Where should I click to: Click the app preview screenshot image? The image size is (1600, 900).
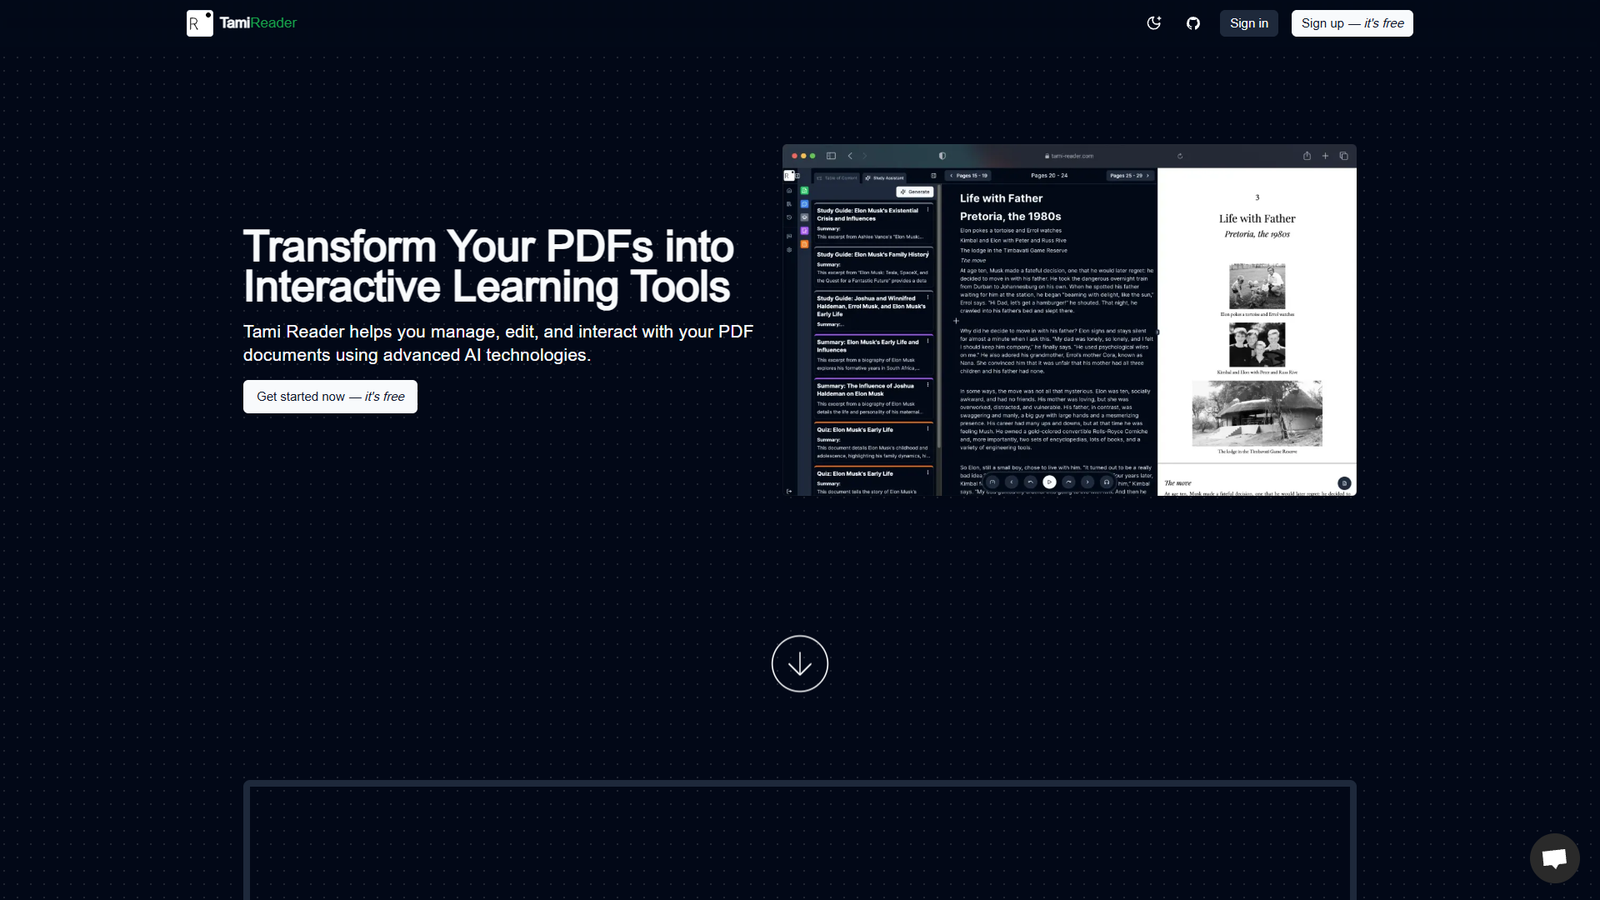tap(1069, 320)
